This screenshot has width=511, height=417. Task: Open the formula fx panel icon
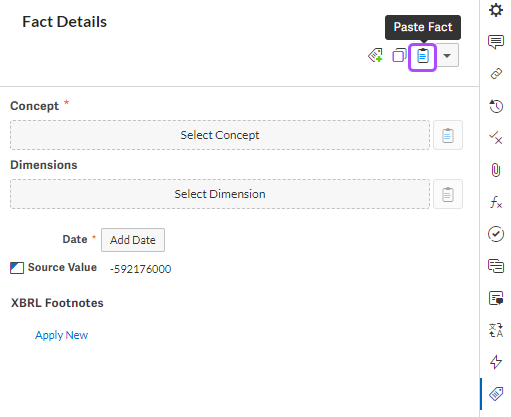click(x=496, y=202)
